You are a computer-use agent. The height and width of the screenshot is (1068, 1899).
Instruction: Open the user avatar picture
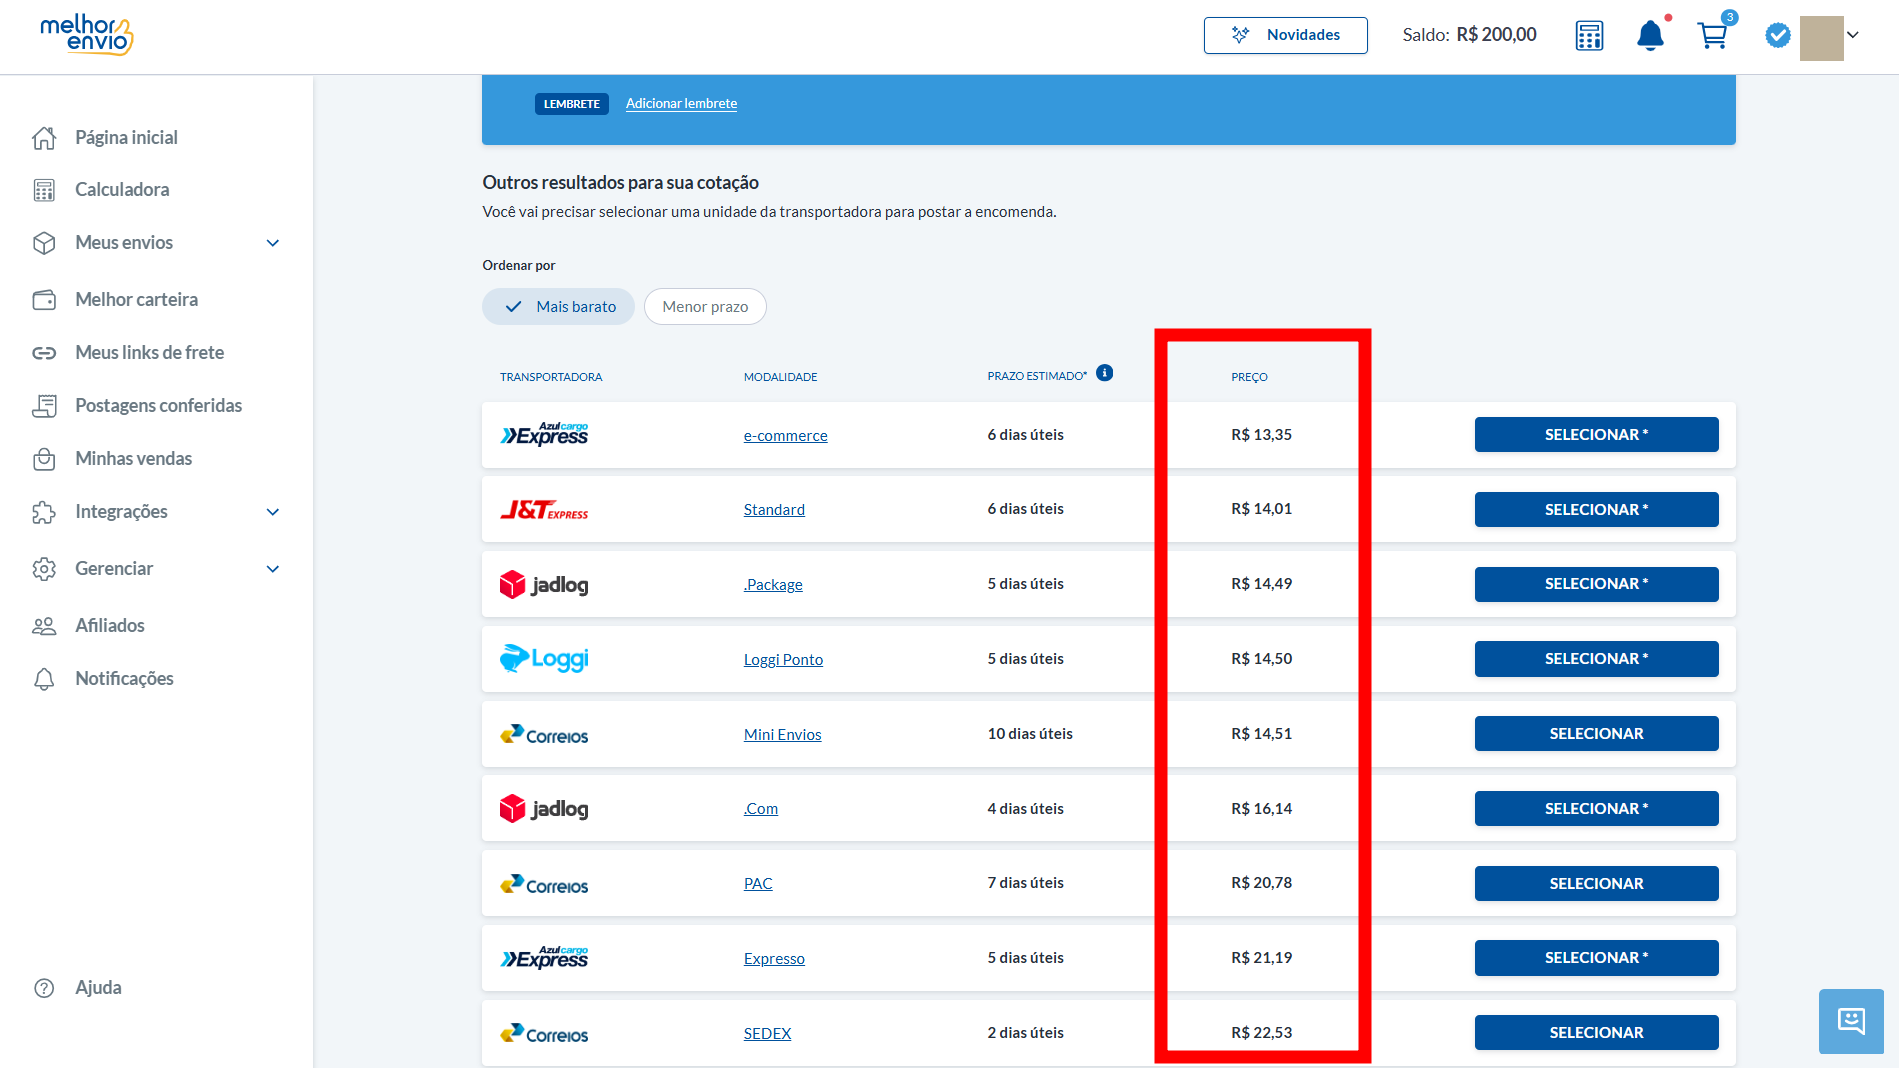(x=1821, y=38)
